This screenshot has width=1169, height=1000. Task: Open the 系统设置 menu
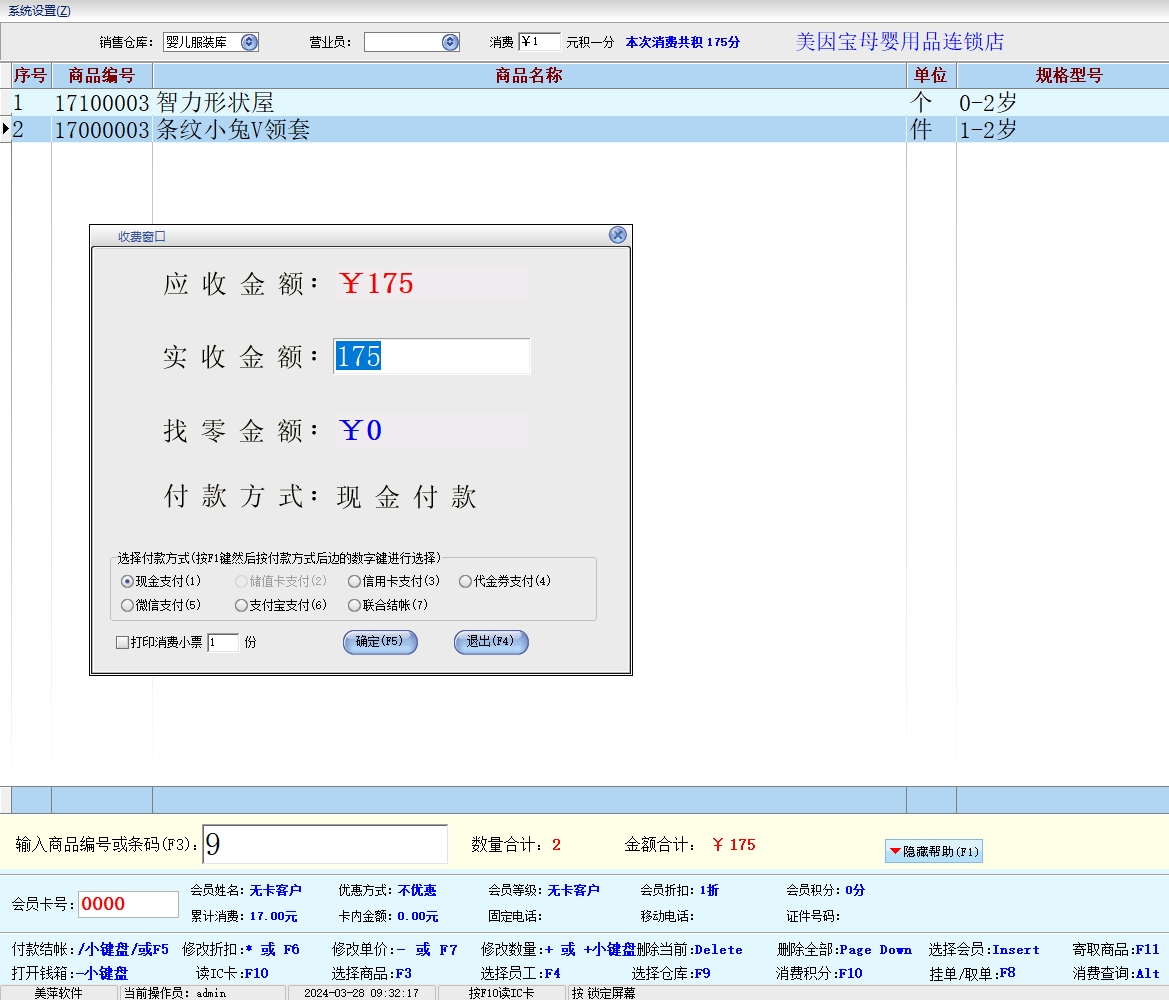39,10
